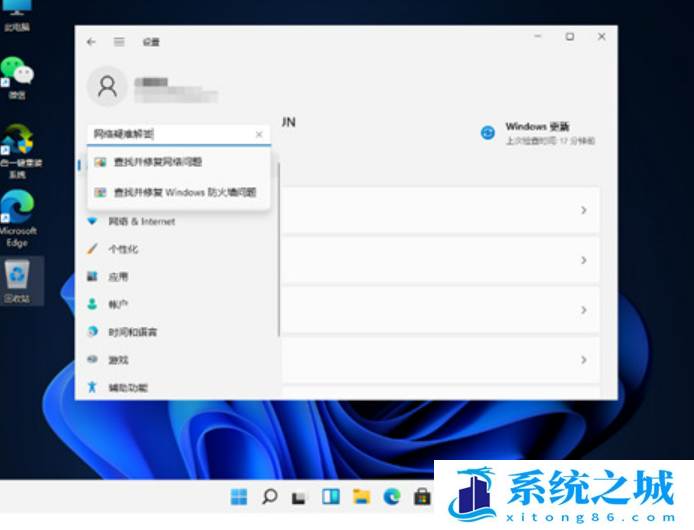
Task: Open the hamburger navigation menu
Action: (119, 42)
